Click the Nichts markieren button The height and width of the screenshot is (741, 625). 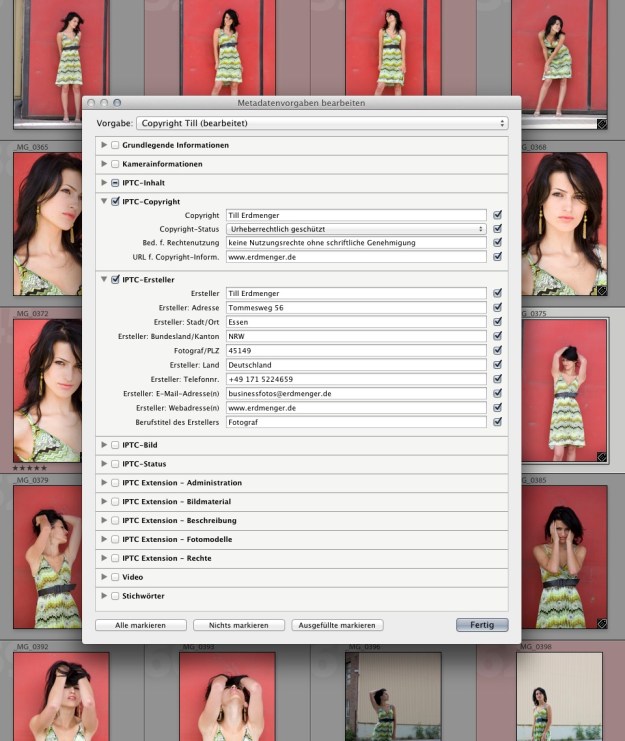pos(238,625)
